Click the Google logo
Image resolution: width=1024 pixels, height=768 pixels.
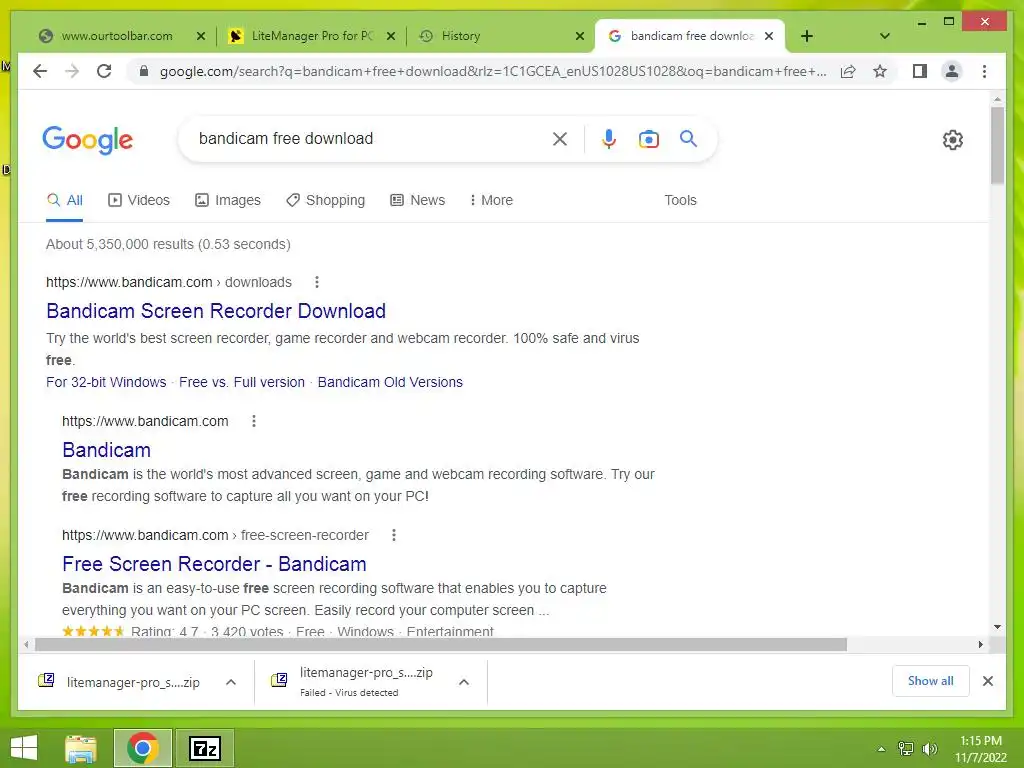click(x=88, y=140)
